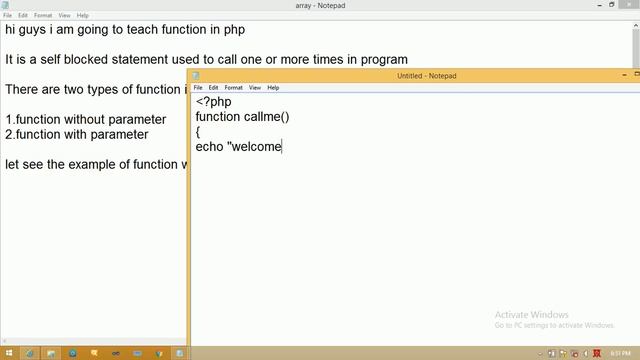The width and height of the screenshot is (640, 360).
Task: Click the infinity-loop taskbar icon
Action: 116,353
